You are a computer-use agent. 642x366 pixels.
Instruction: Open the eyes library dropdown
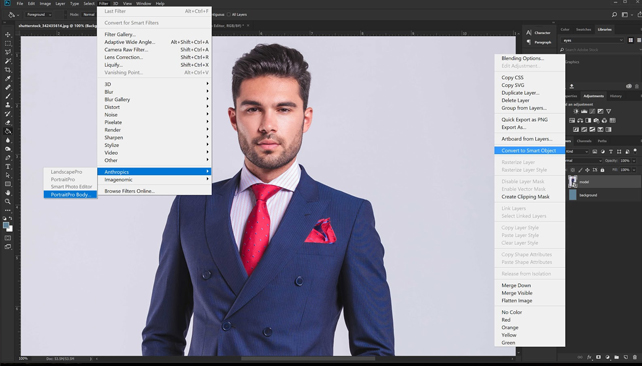coord(593,40)
